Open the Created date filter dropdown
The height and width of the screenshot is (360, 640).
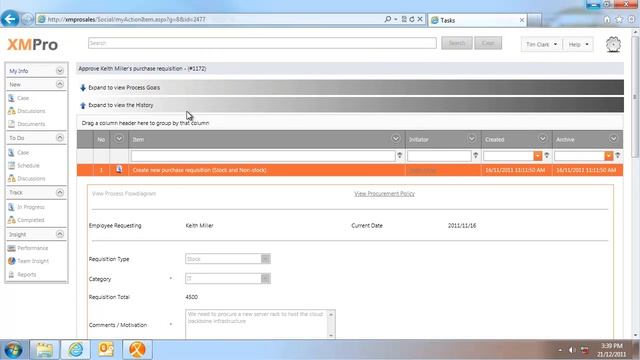(538, 156)
